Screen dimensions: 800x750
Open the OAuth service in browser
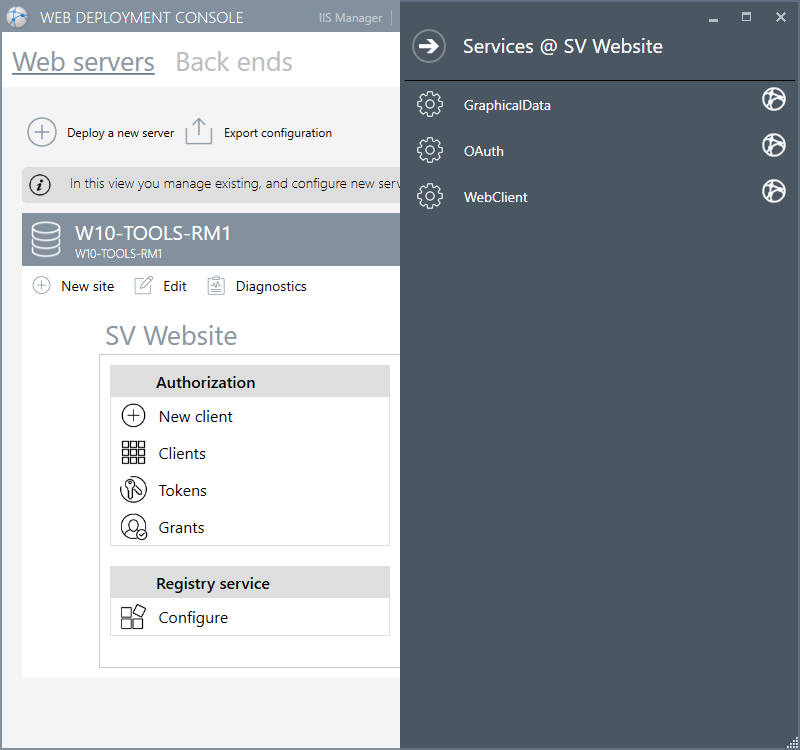[x=773, y=145]
